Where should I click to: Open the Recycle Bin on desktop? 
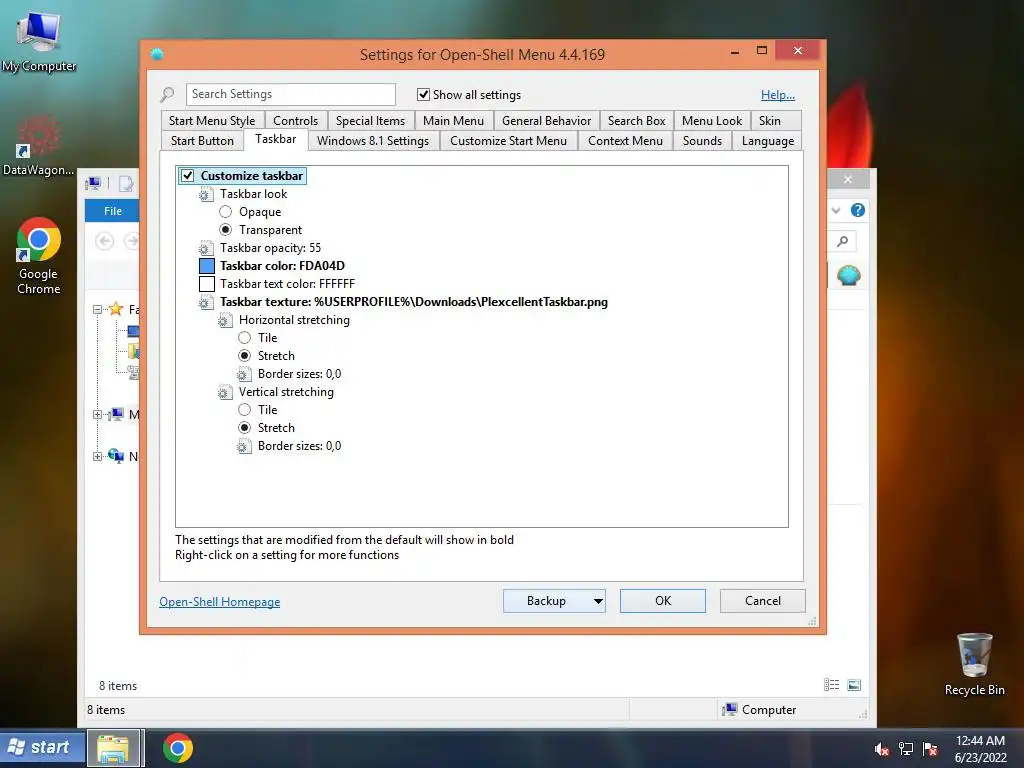(974, 664)
